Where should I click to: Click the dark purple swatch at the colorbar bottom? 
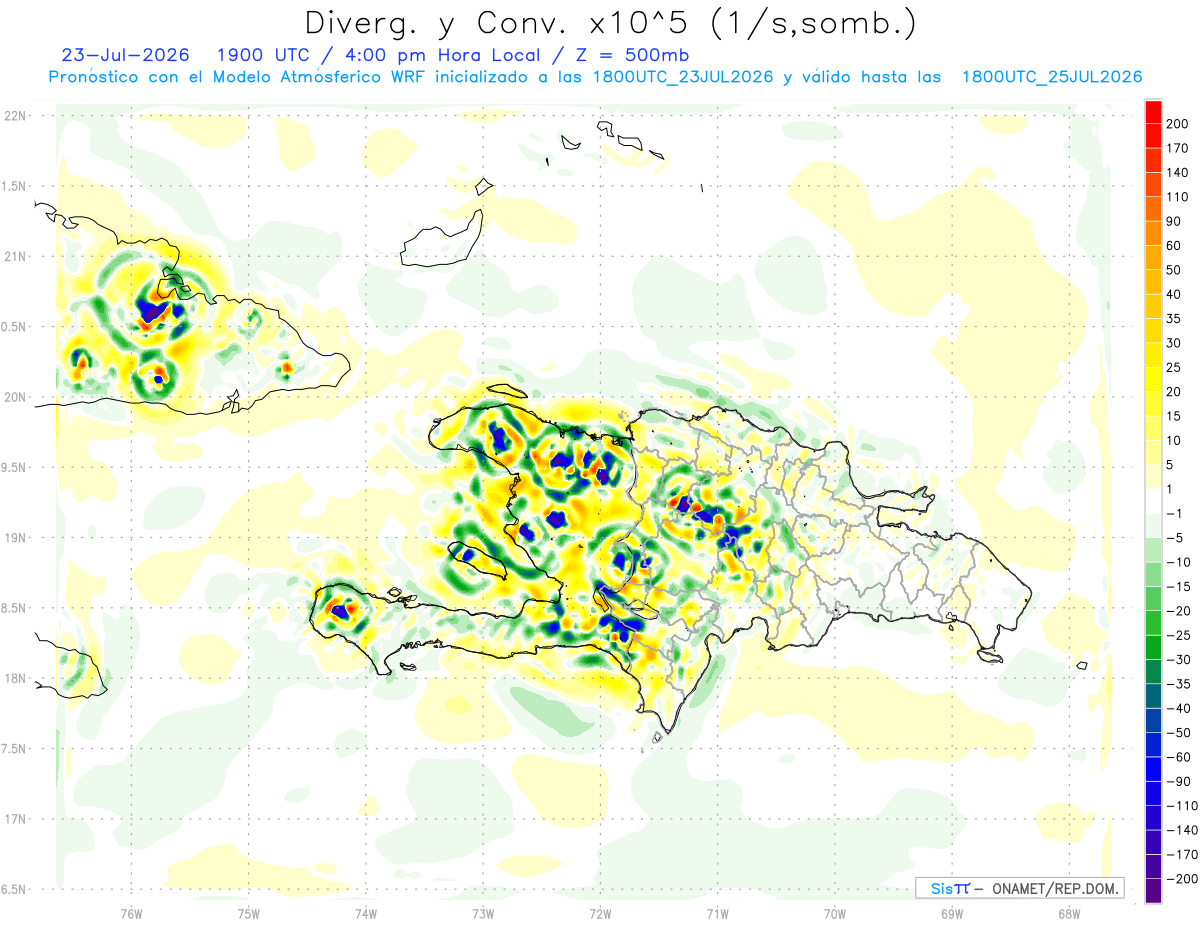1153,891
